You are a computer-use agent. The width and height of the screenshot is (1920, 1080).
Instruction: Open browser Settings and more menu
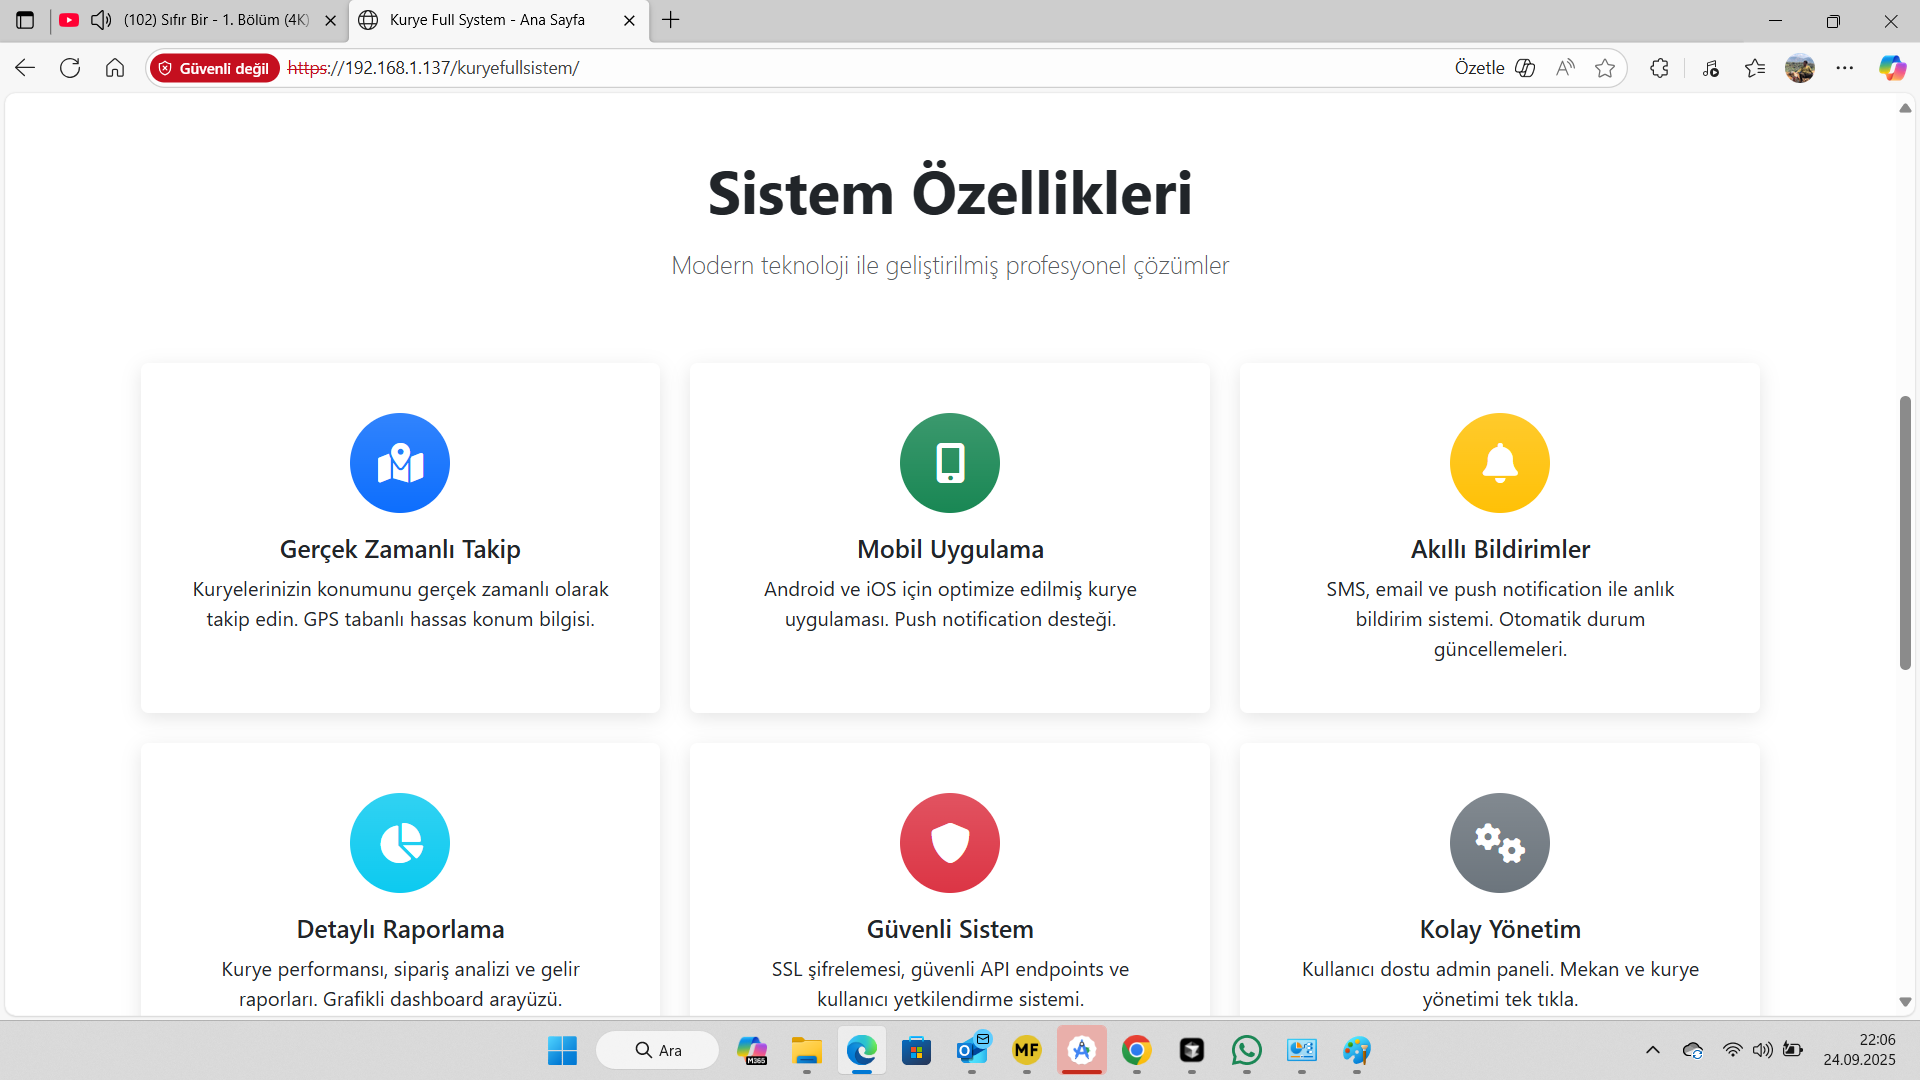pos(1845,68)
